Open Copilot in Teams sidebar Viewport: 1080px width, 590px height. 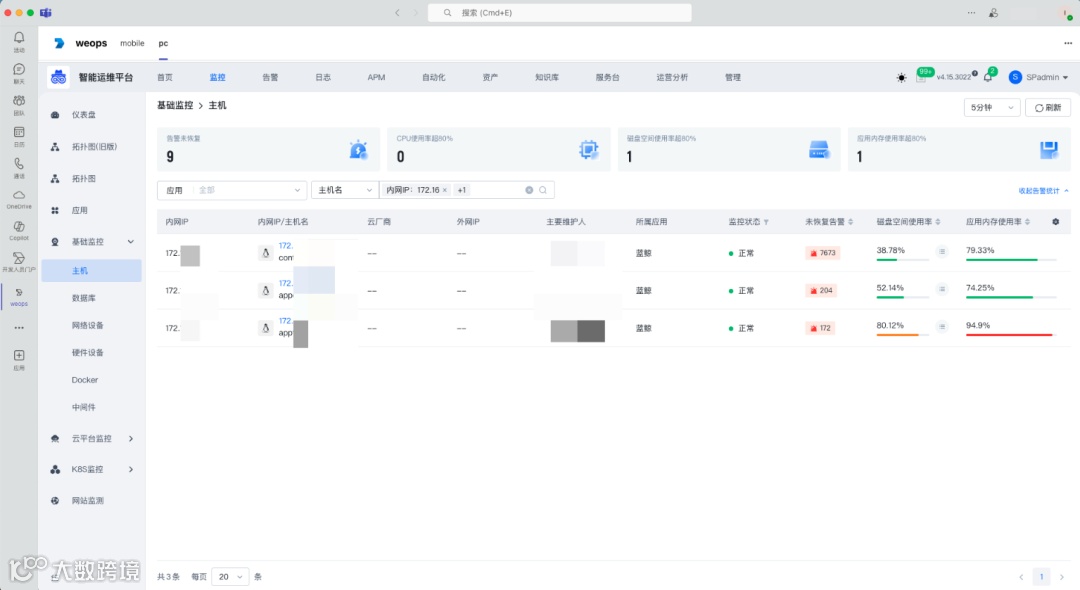pyautogui.click(x=19, y=226)
